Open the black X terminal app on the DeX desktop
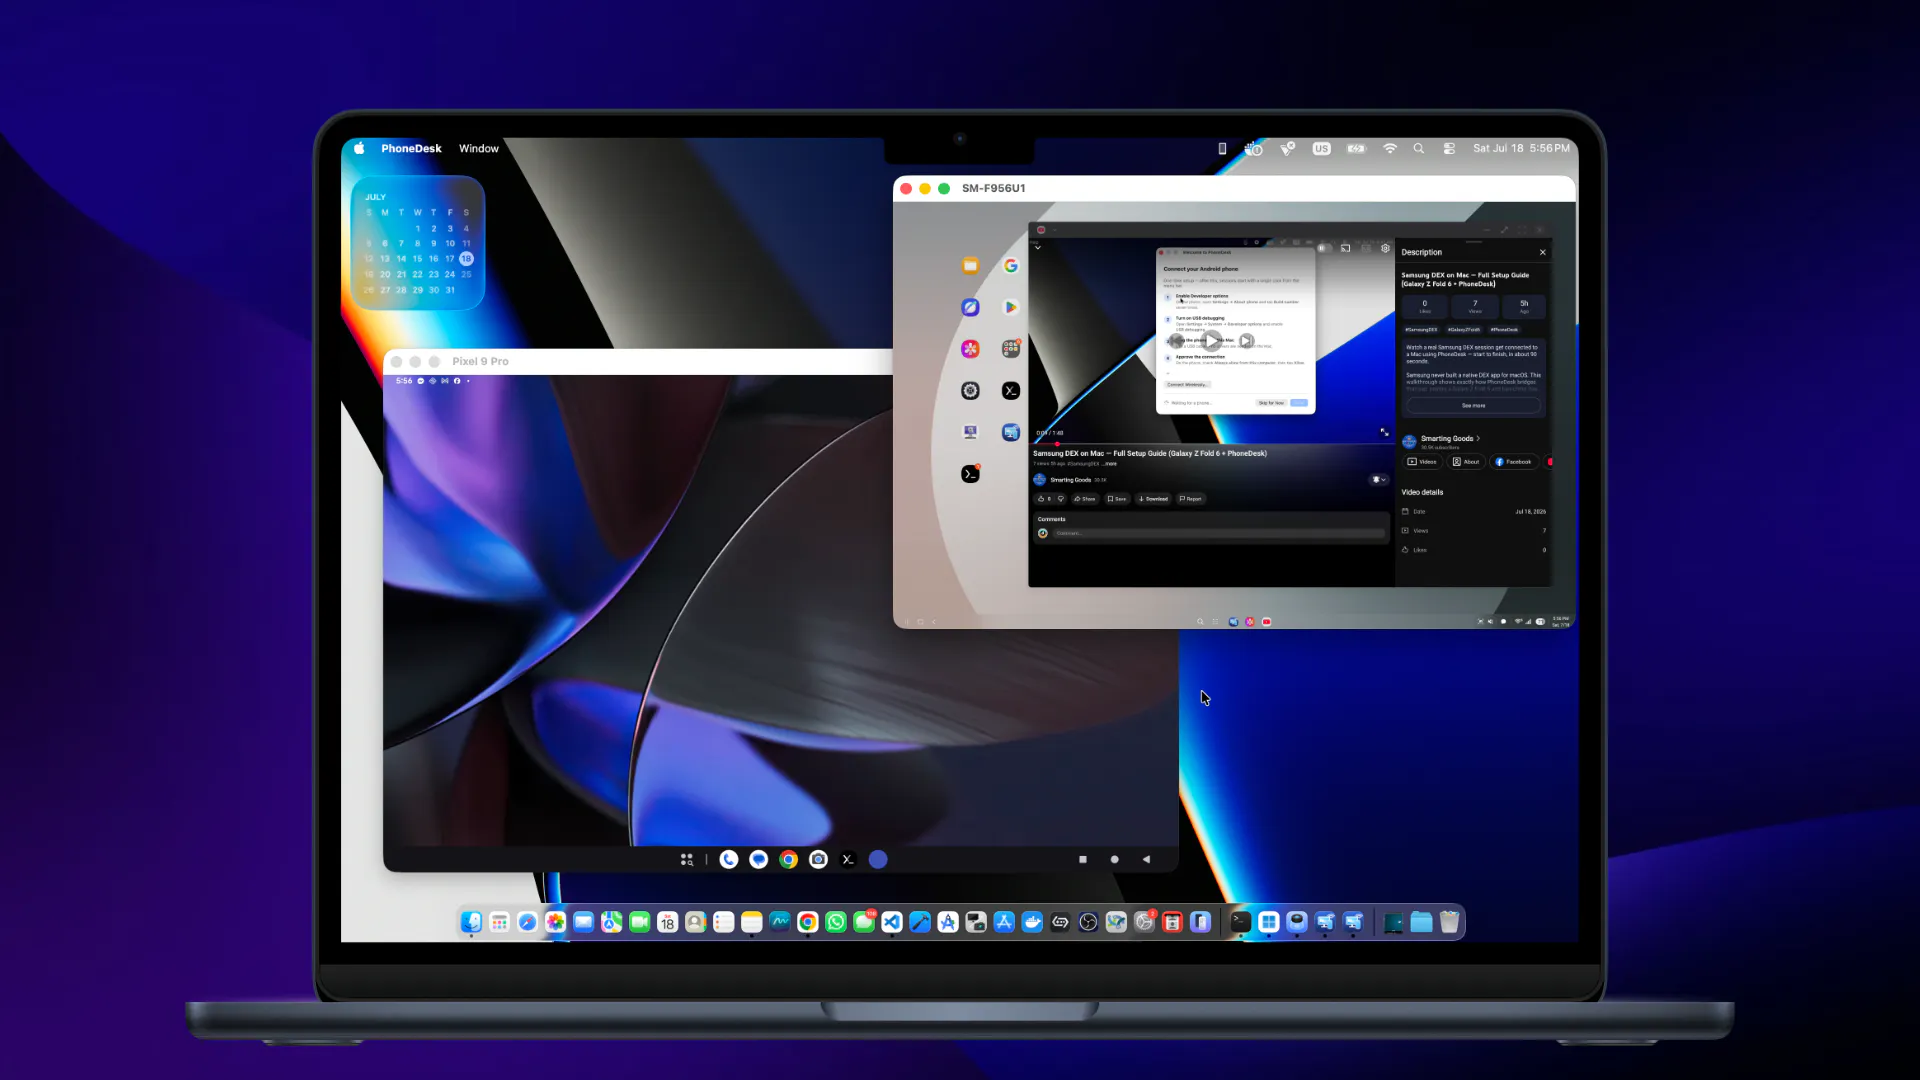The image size is (1920, 1080). 1011,391
